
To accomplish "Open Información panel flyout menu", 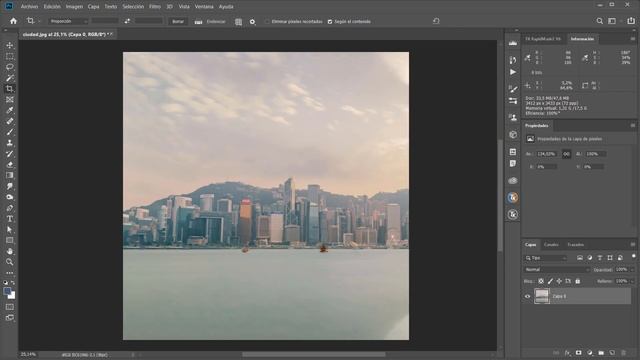I will coord(633,39).
